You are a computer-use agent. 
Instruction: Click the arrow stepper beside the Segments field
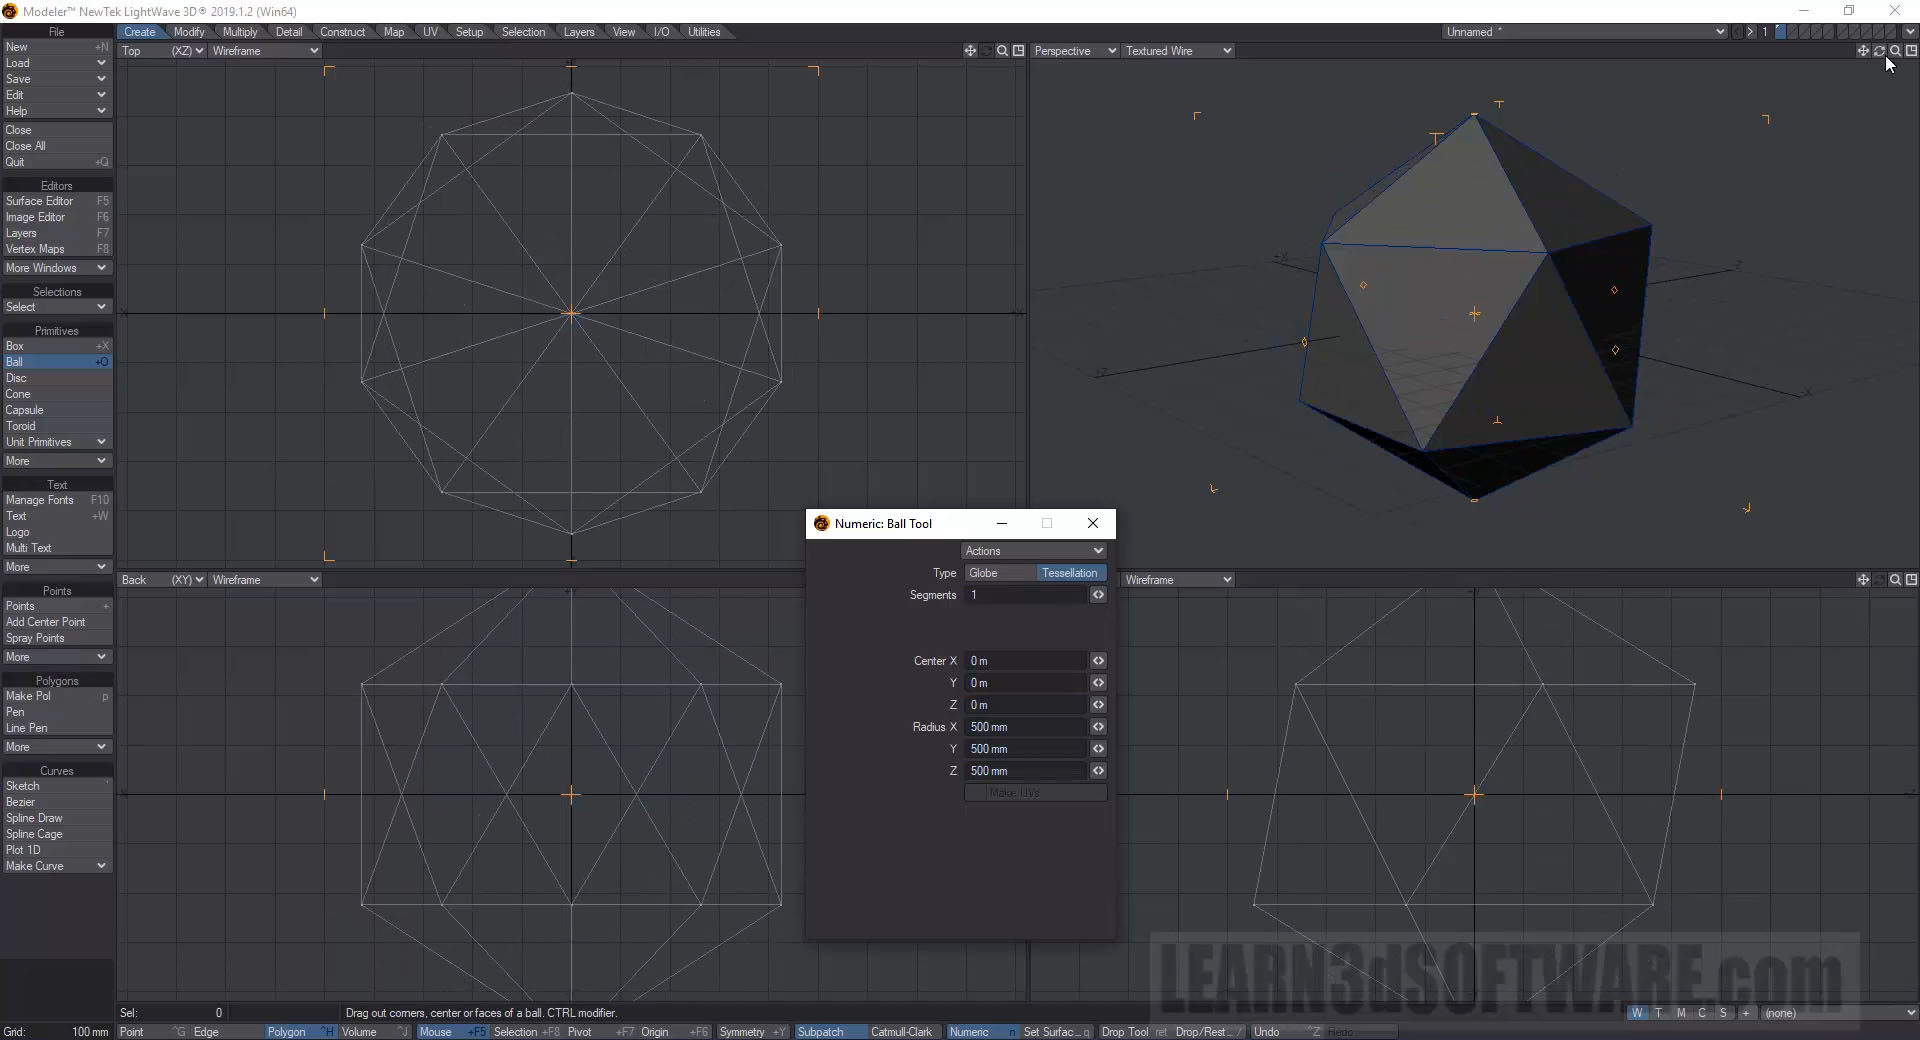[1098, 595]
